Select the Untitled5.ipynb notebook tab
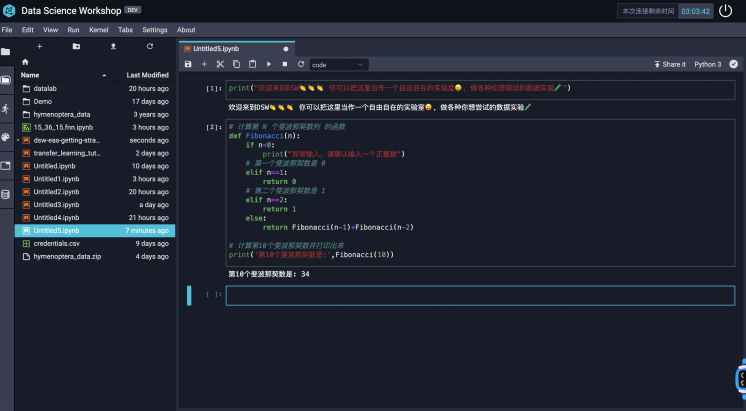Viewport: 746px width, 411px height. pyautogui.click(x=237, y=49)
